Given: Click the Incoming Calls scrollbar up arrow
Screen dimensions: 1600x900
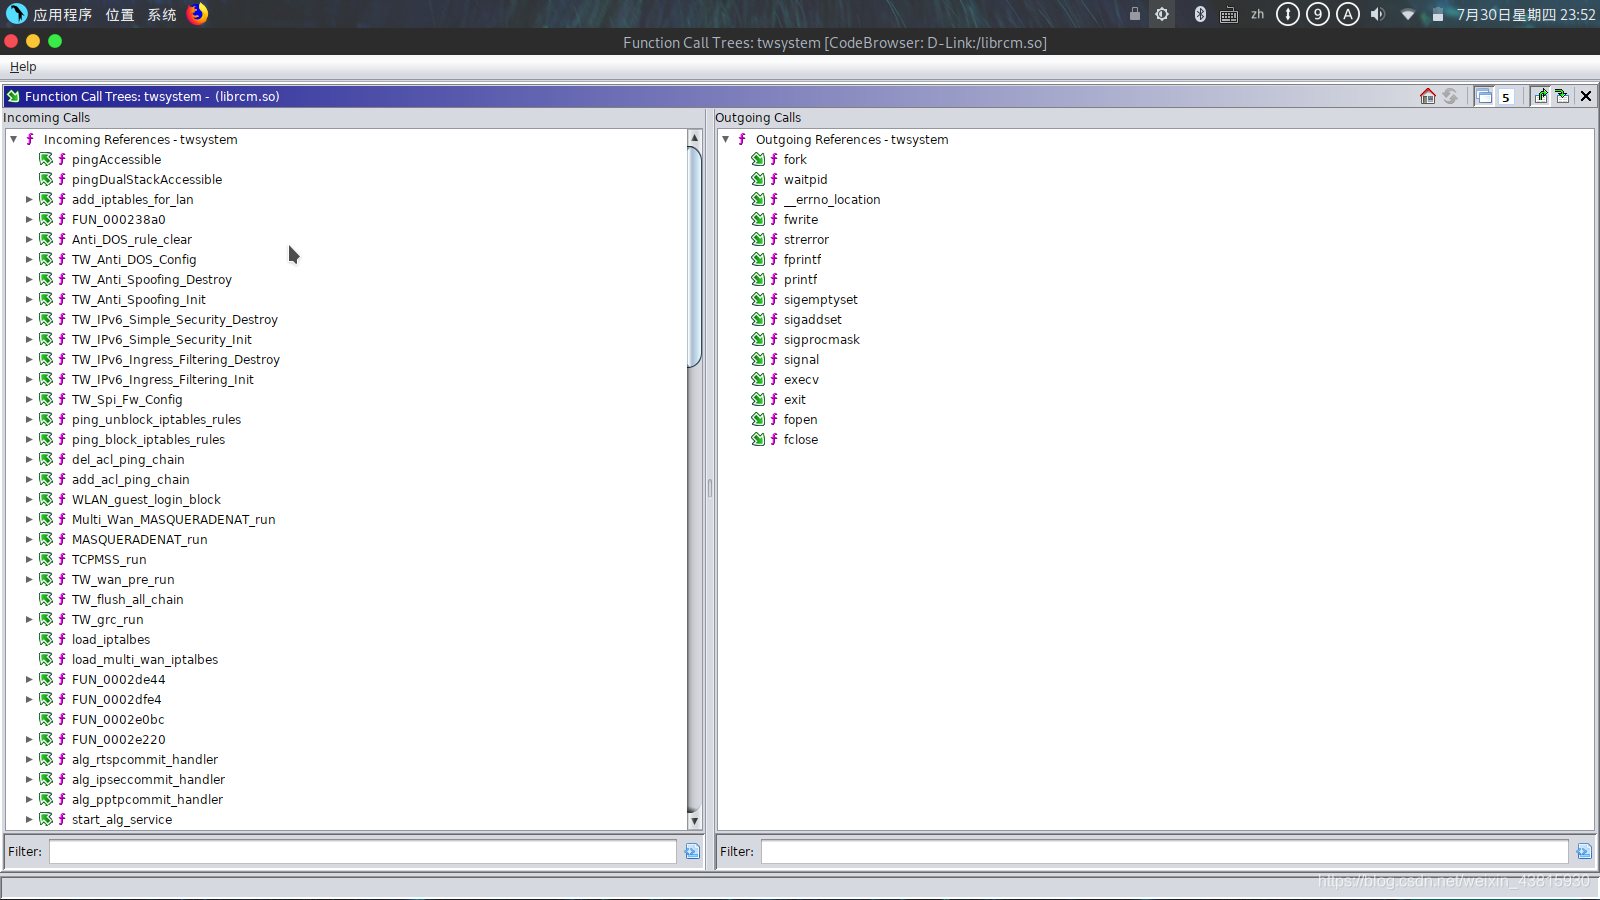Looking at the screenshot, I should 694,137.
